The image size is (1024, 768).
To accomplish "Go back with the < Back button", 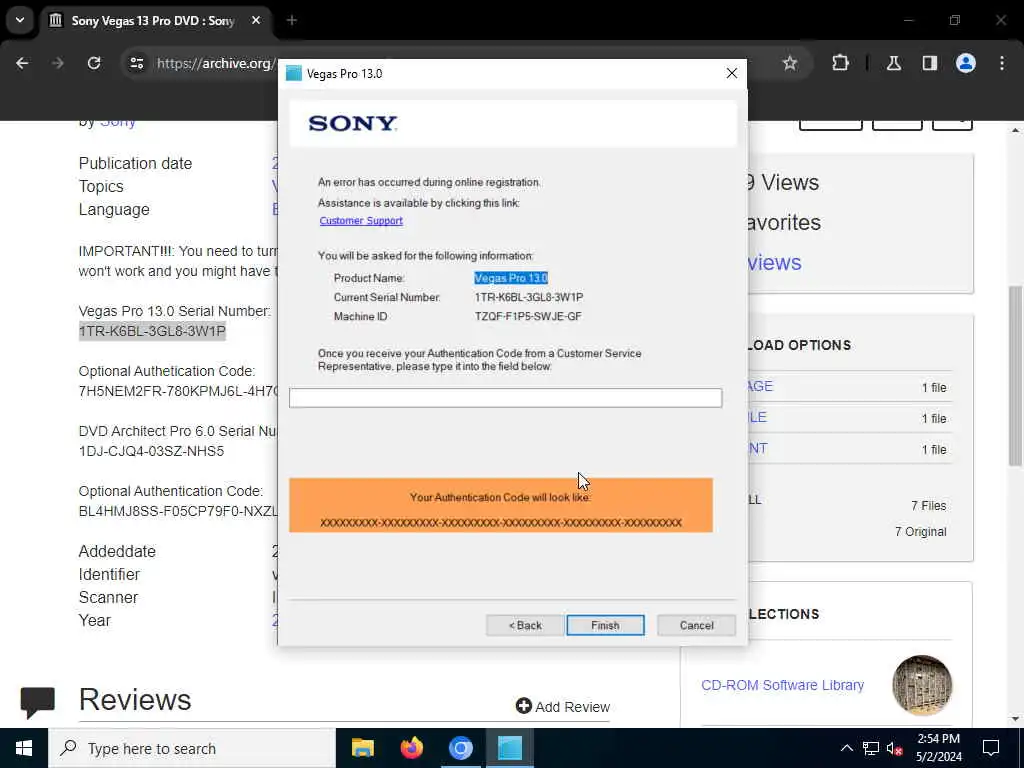I will click(x=525, y=625).
